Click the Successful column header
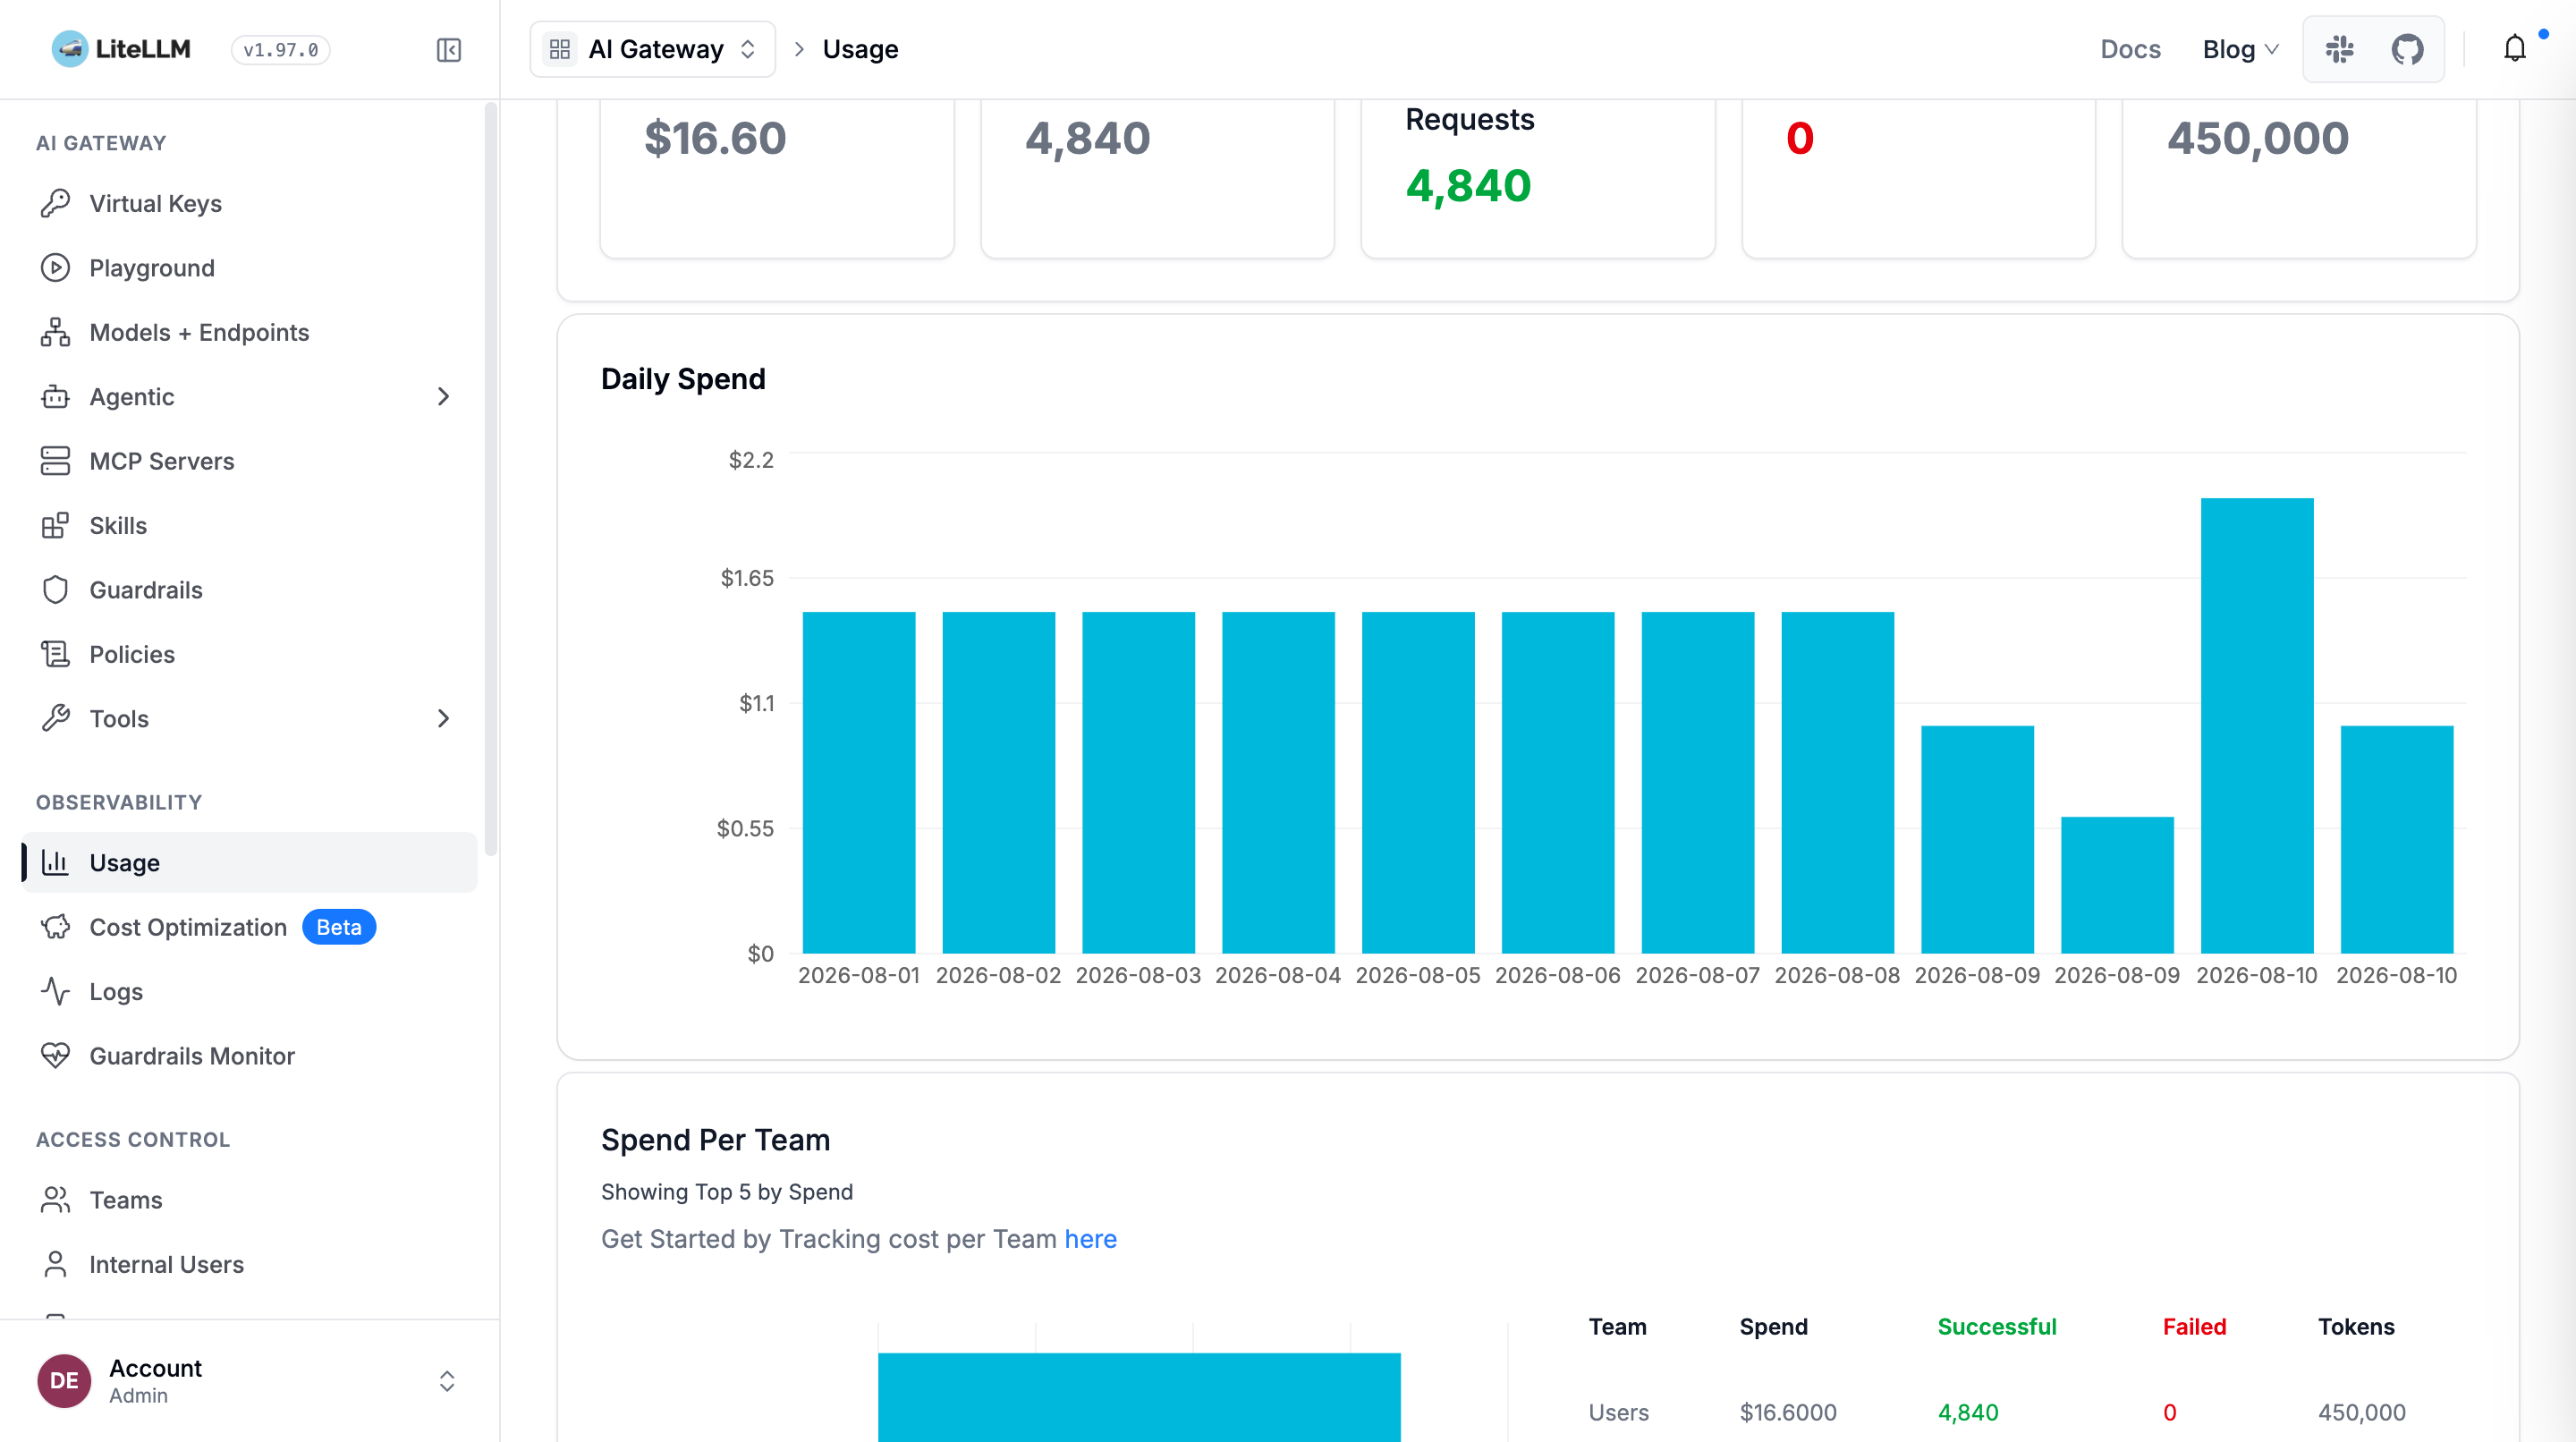The height and width of the screenshot is (1442, 2576). [1997, 1326]
